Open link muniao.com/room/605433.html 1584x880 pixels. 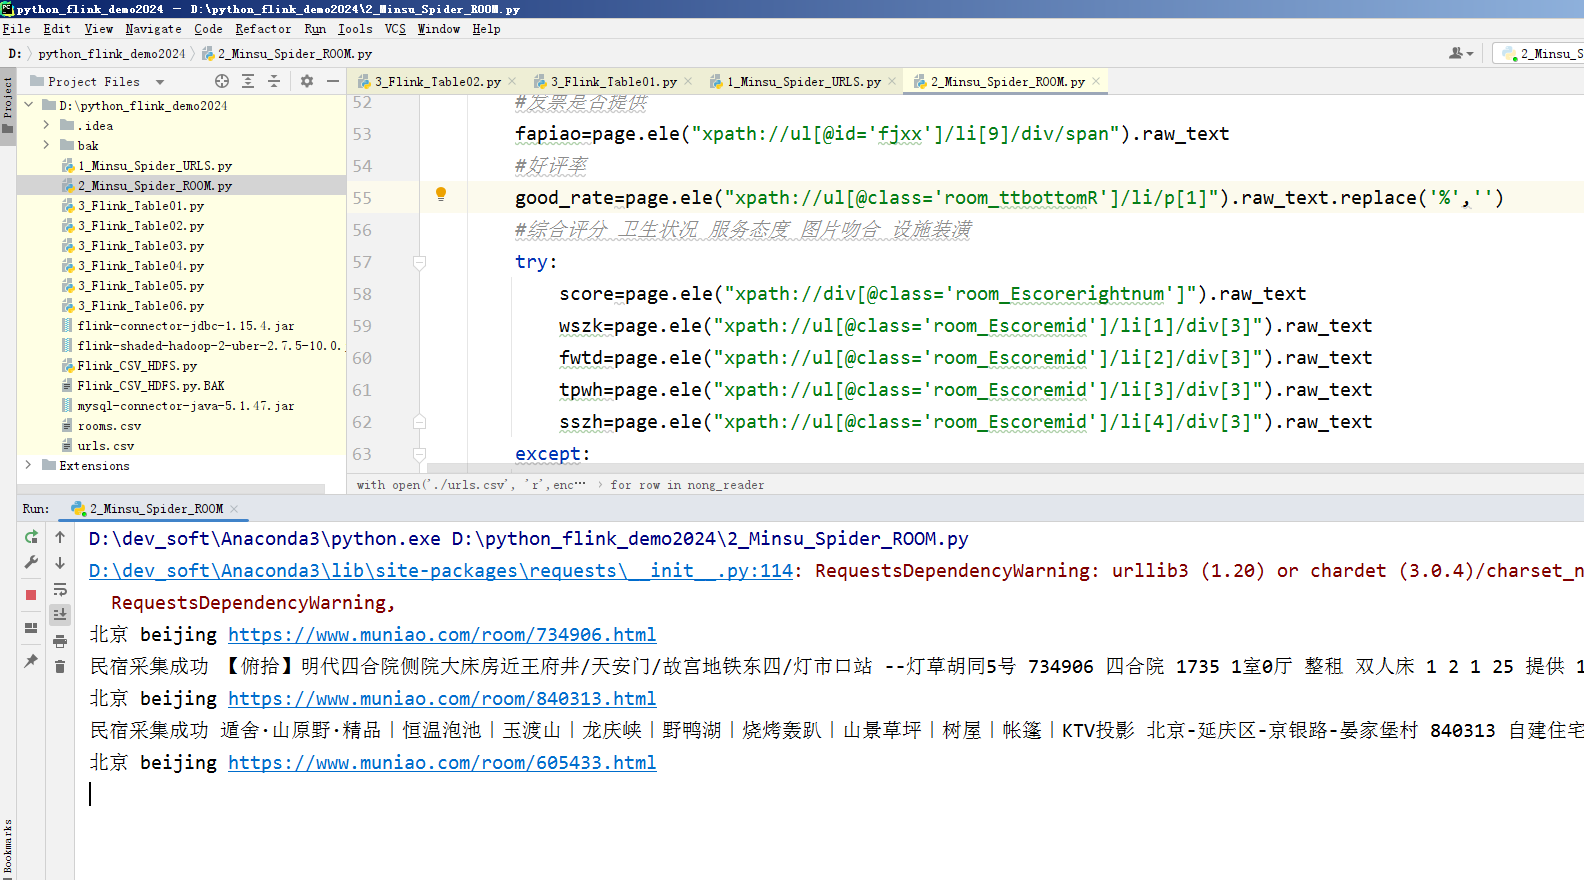[442, 763]
